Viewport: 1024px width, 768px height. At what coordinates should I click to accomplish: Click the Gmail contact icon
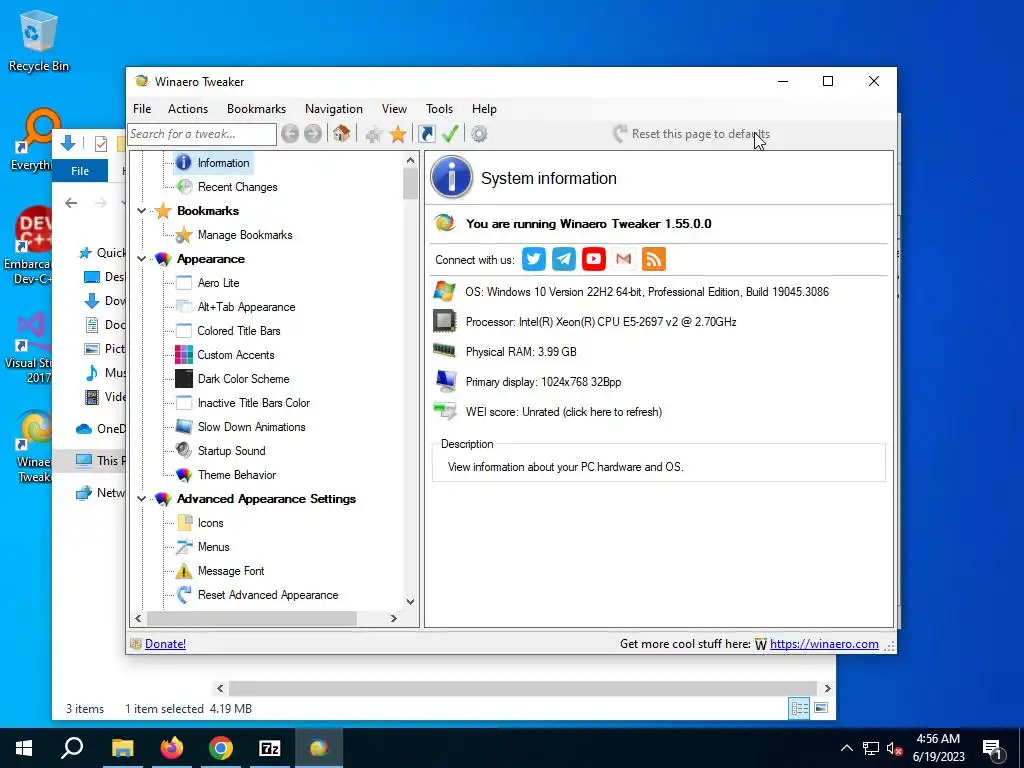tap(624, 259)
